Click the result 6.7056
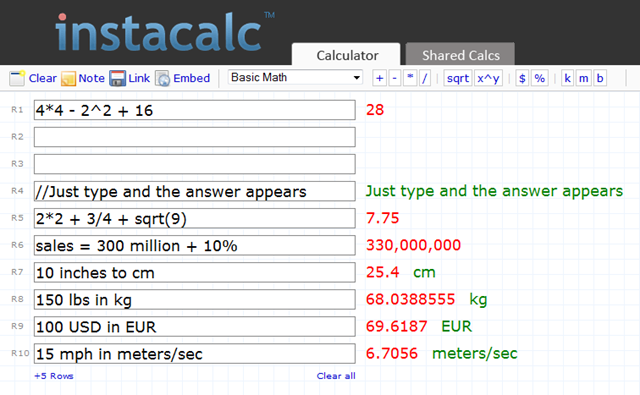The width and height of the screenshot is (640, 395). 392,353
